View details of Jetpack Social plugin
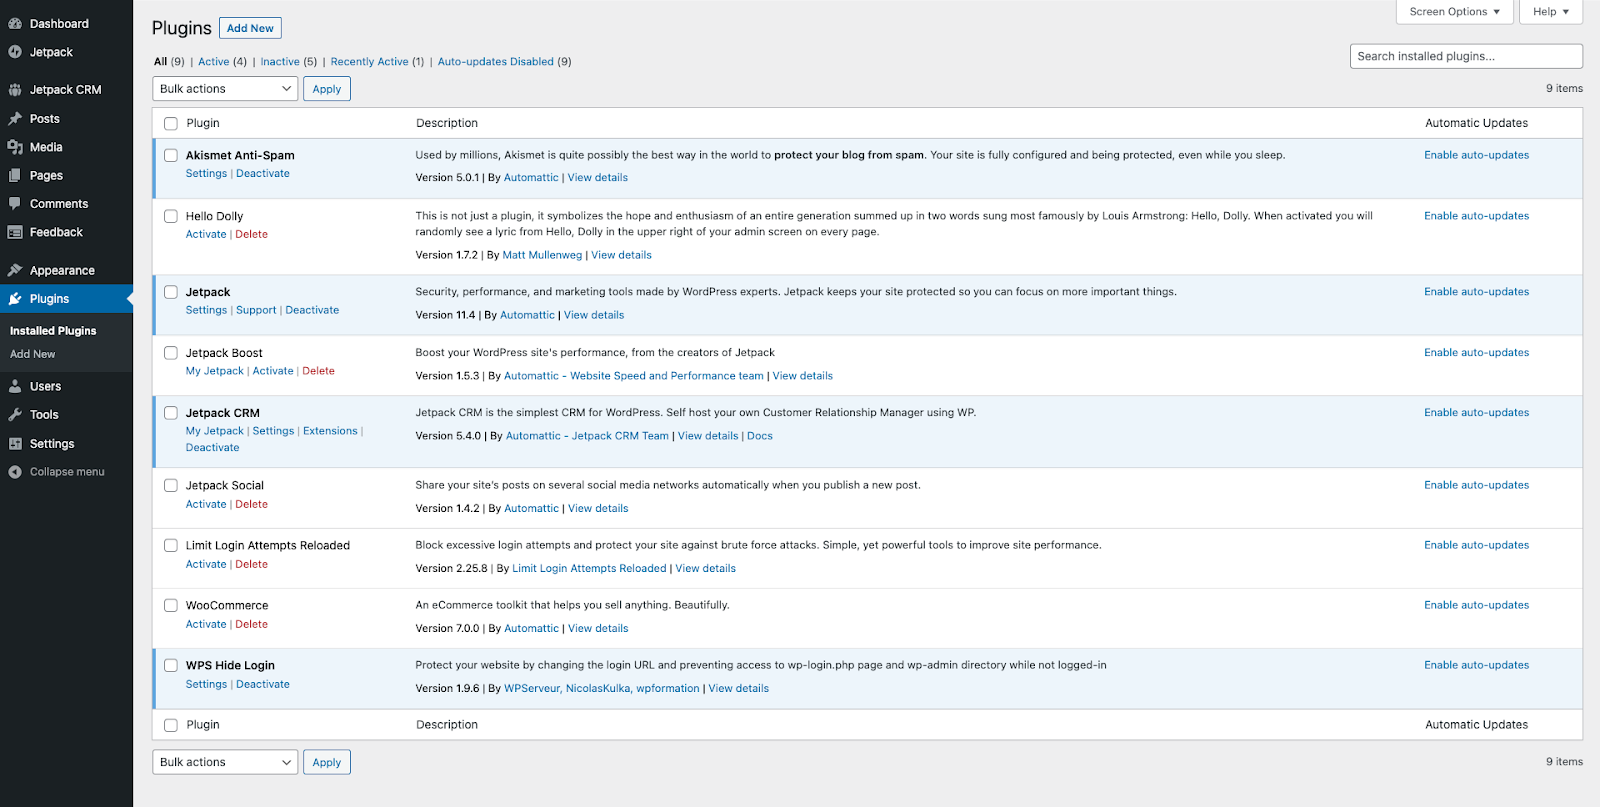This screenshot has height=807, width=1600. [598, 509]
